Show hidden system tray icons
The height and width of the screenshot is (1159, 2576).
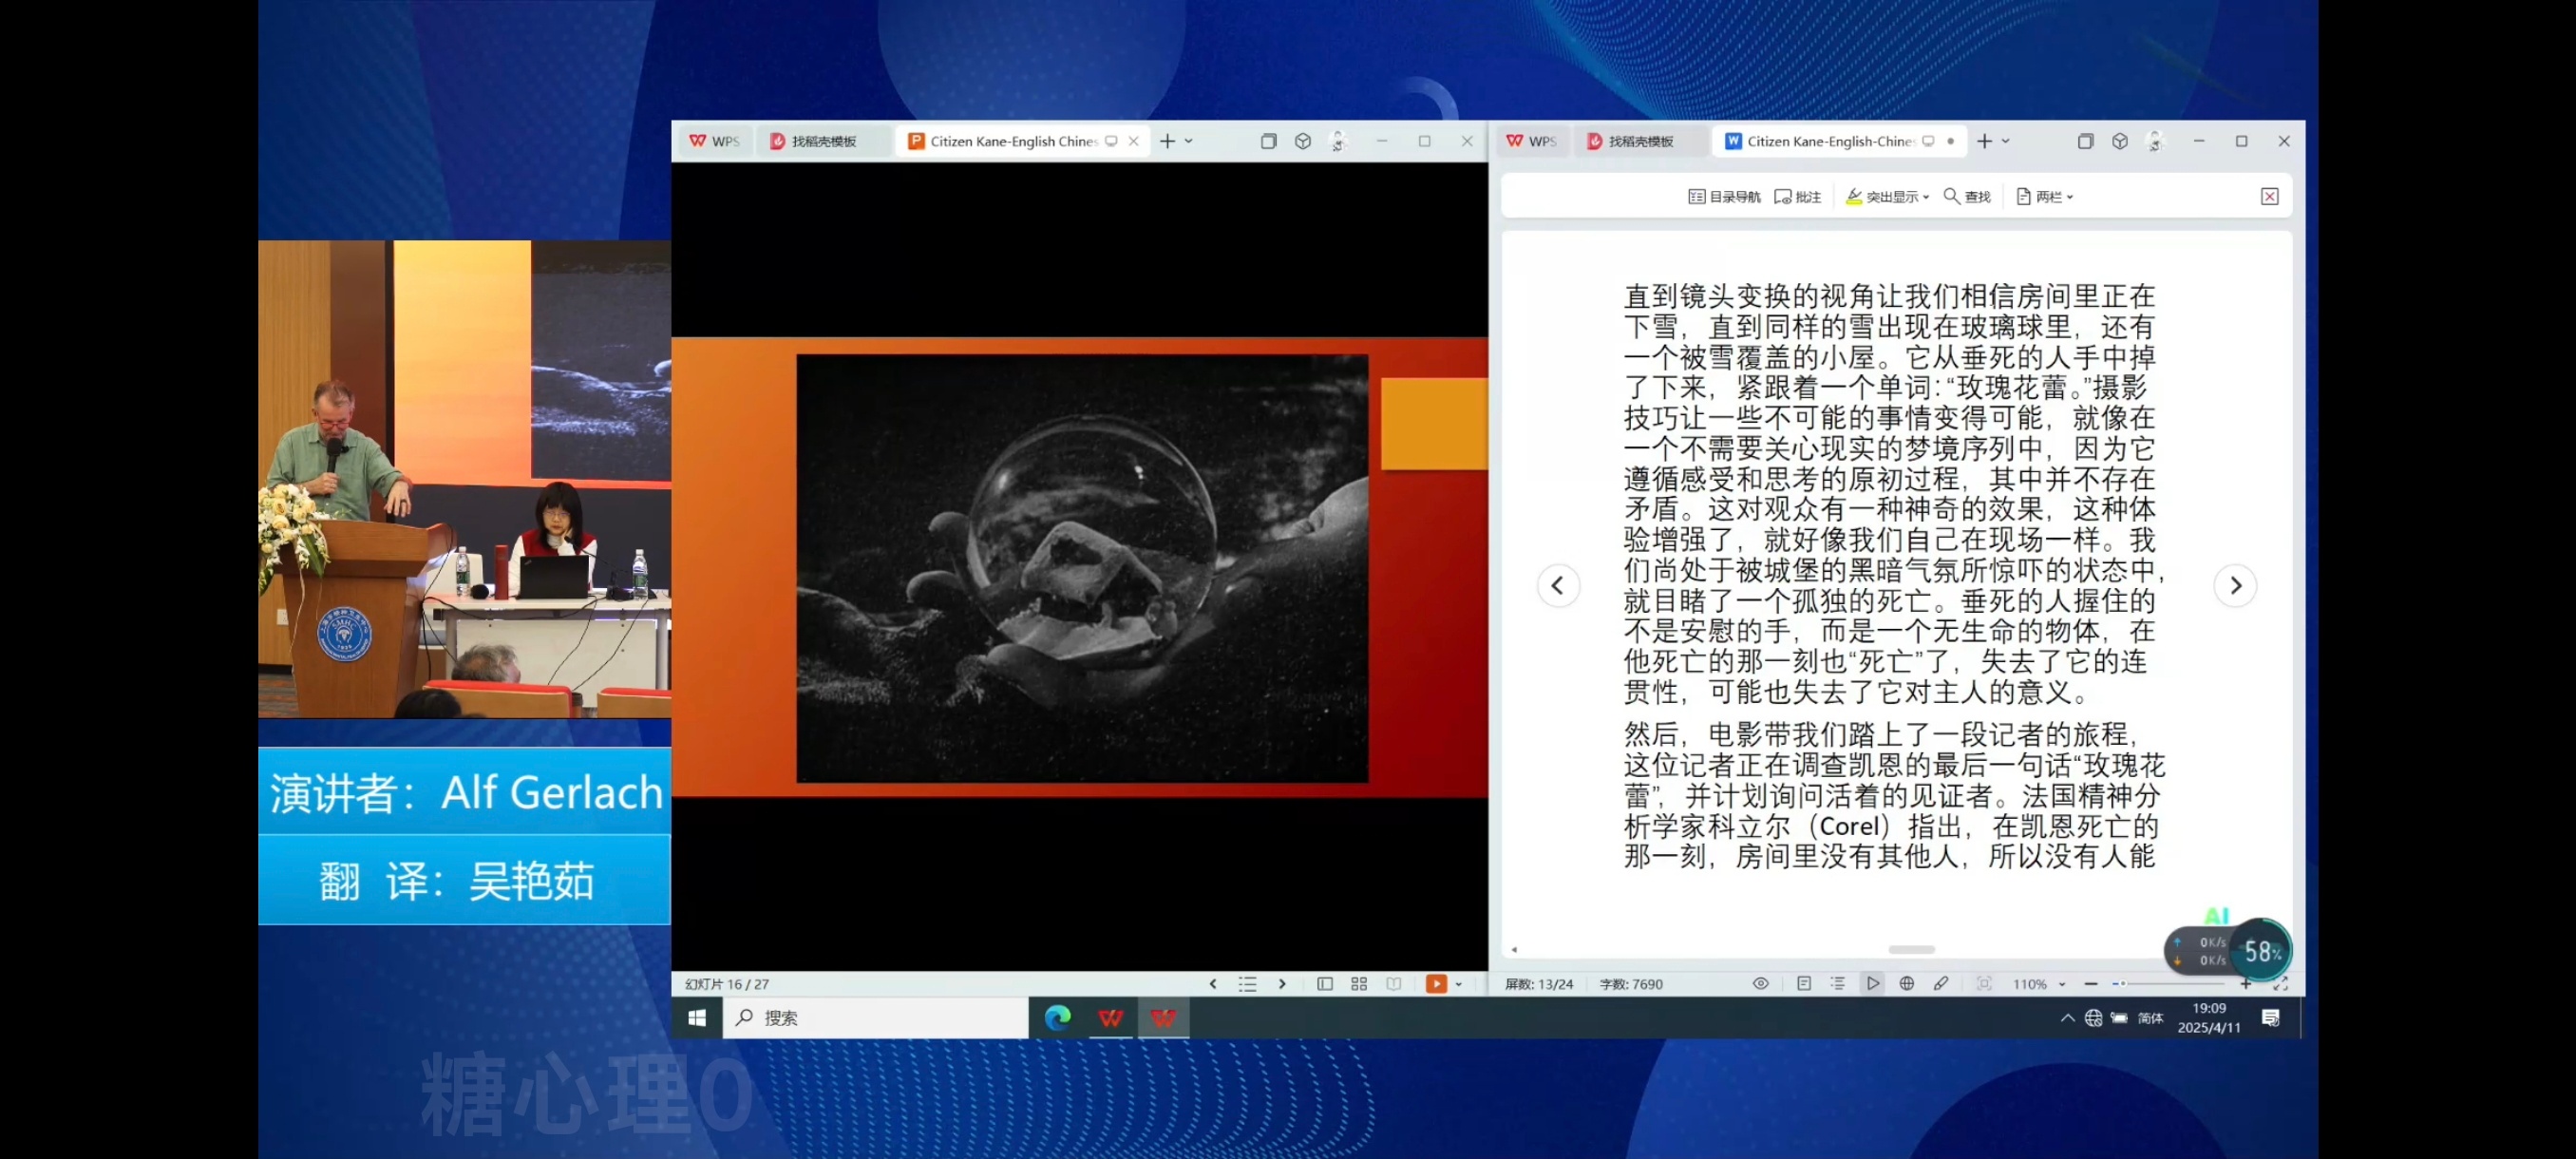pyautogui.click(x=2067, y=1018)
